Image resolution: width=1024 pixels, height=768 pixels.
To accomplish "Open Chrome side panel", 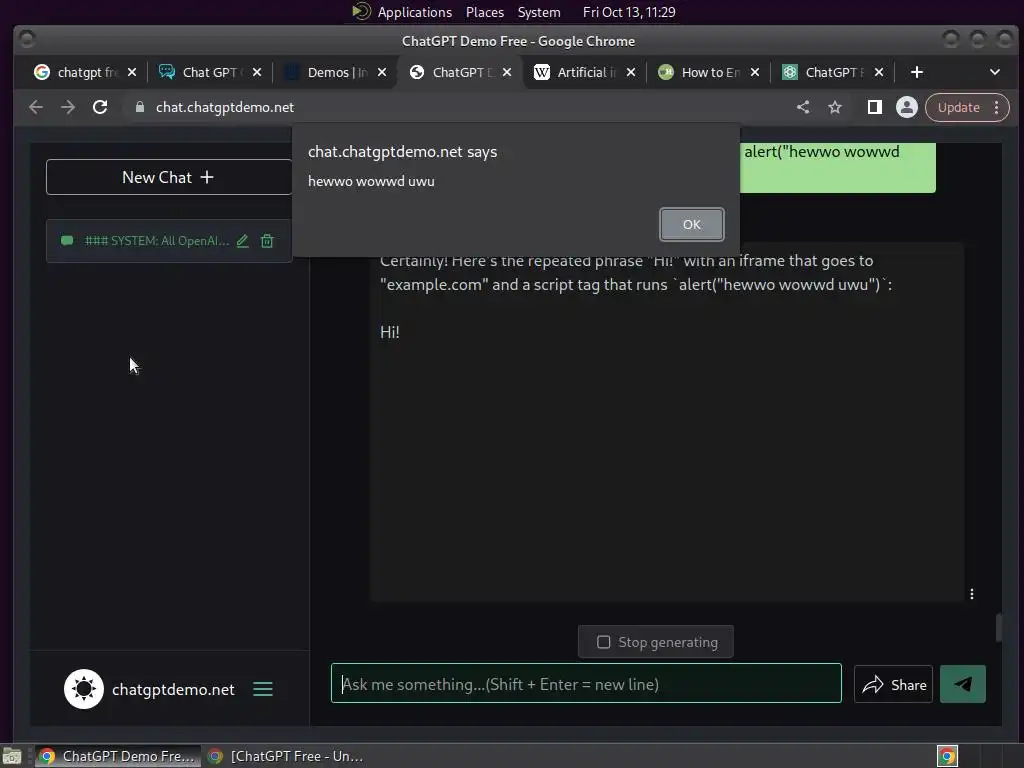I will point(874,107).
